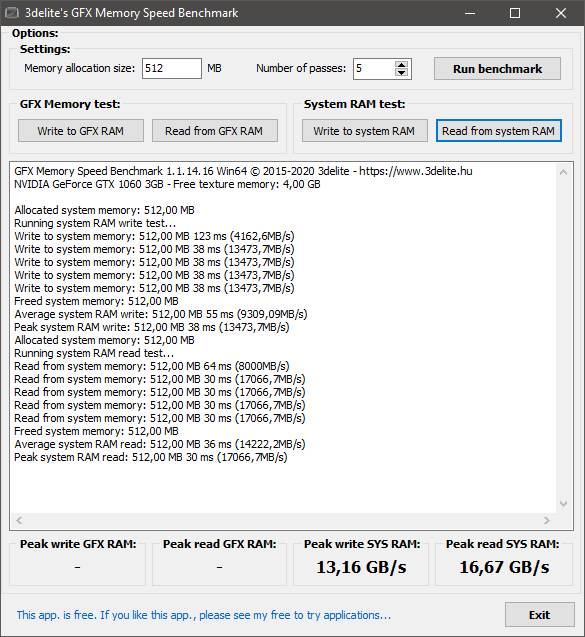This screenshot has height=637, width=585.
Task: Minimize the benchmark window
Action: pyautogui.click(x=470, y=13)
